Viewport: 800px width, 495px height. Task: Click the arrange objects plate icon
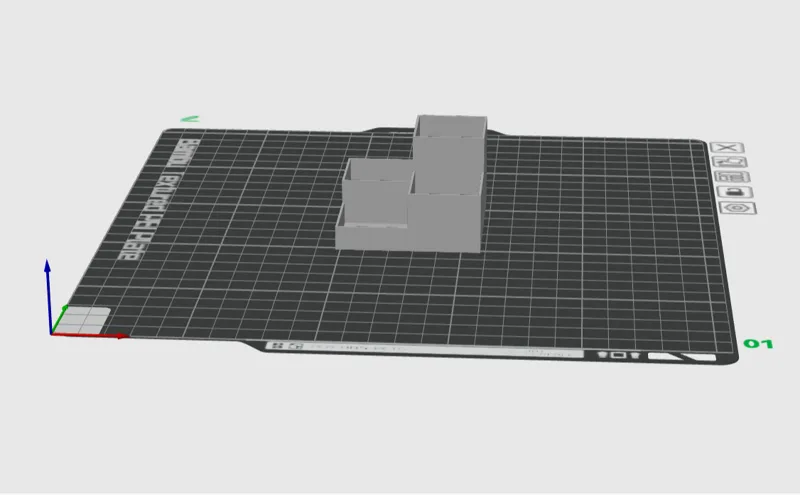click(x=733, y=177)
